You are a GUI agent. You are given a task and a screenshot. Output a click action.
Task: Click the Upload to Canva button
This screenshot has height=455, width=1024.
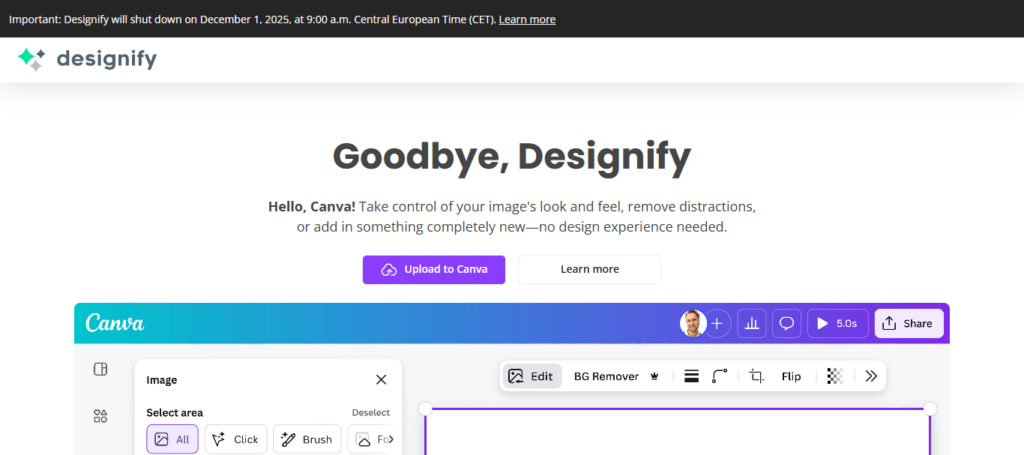coord(434,270)
